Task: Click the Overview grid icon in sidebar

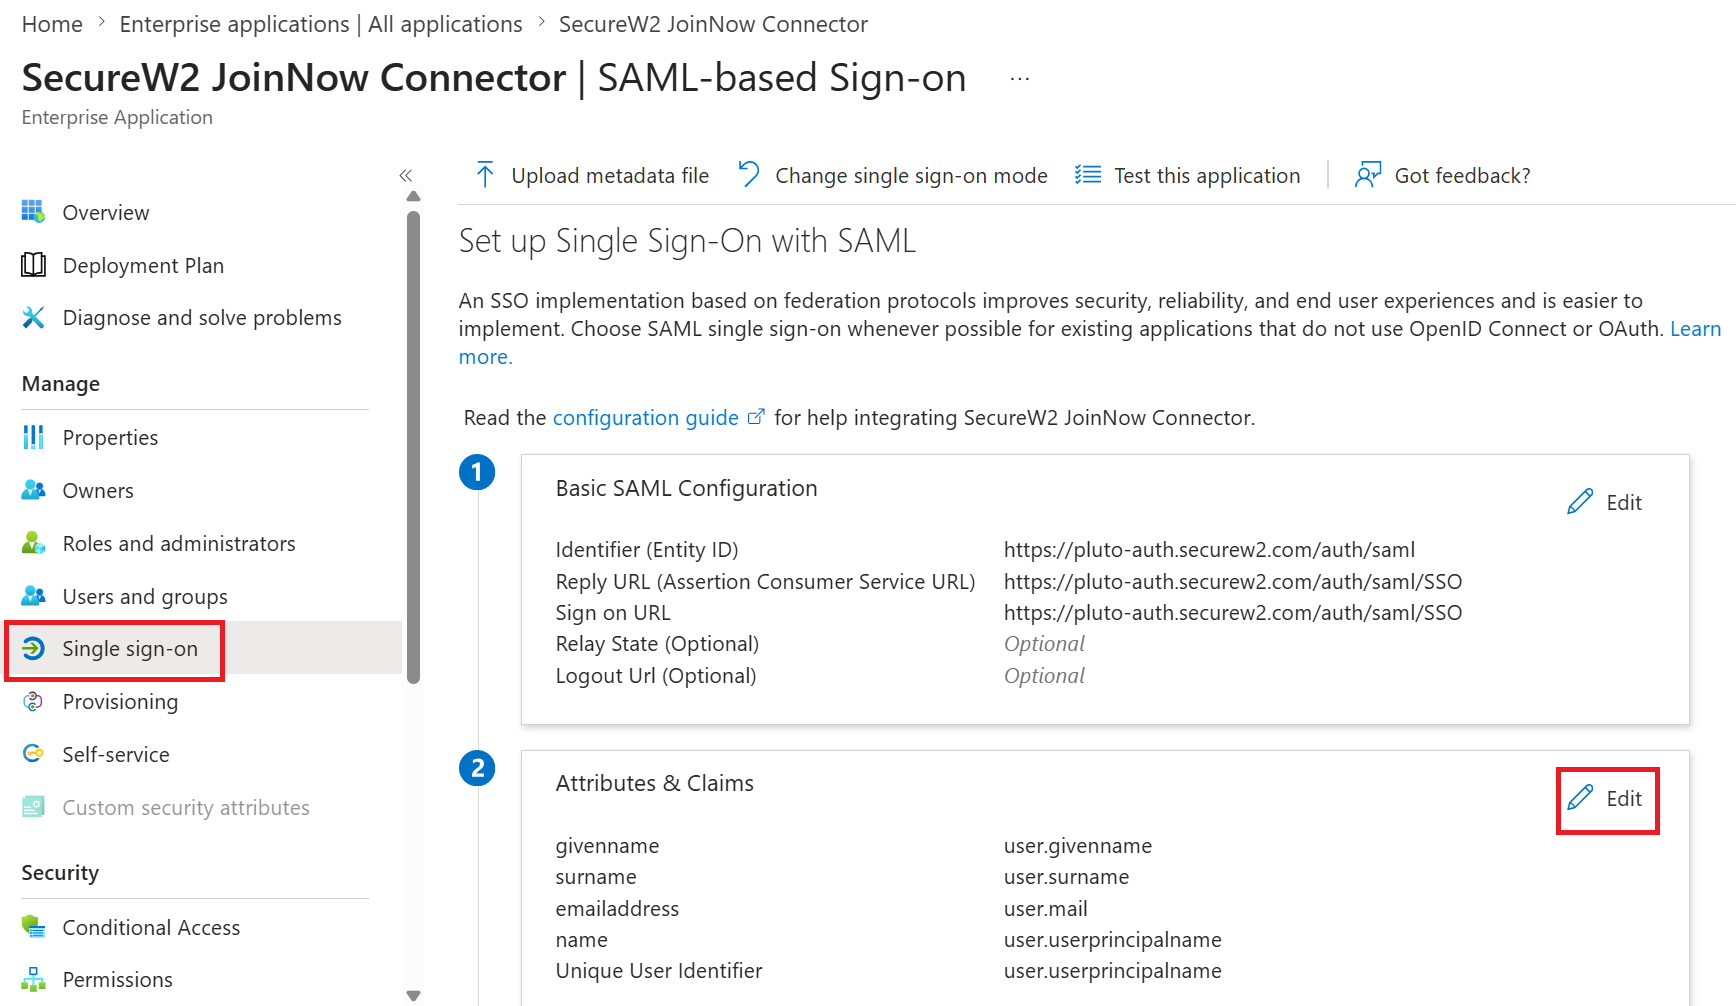Action: 33,212
